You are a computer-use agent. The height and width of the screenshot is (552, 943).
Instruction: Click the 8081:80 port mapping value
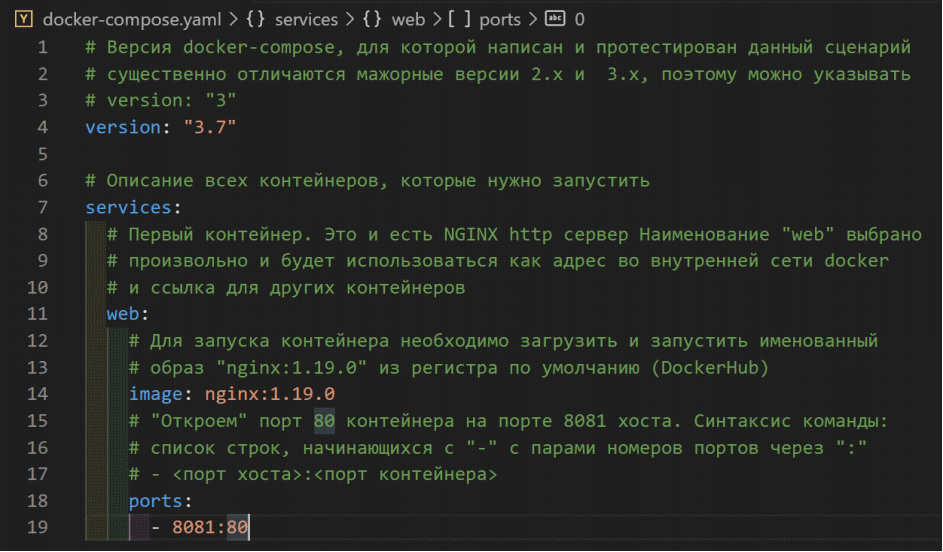pos(210,527)
